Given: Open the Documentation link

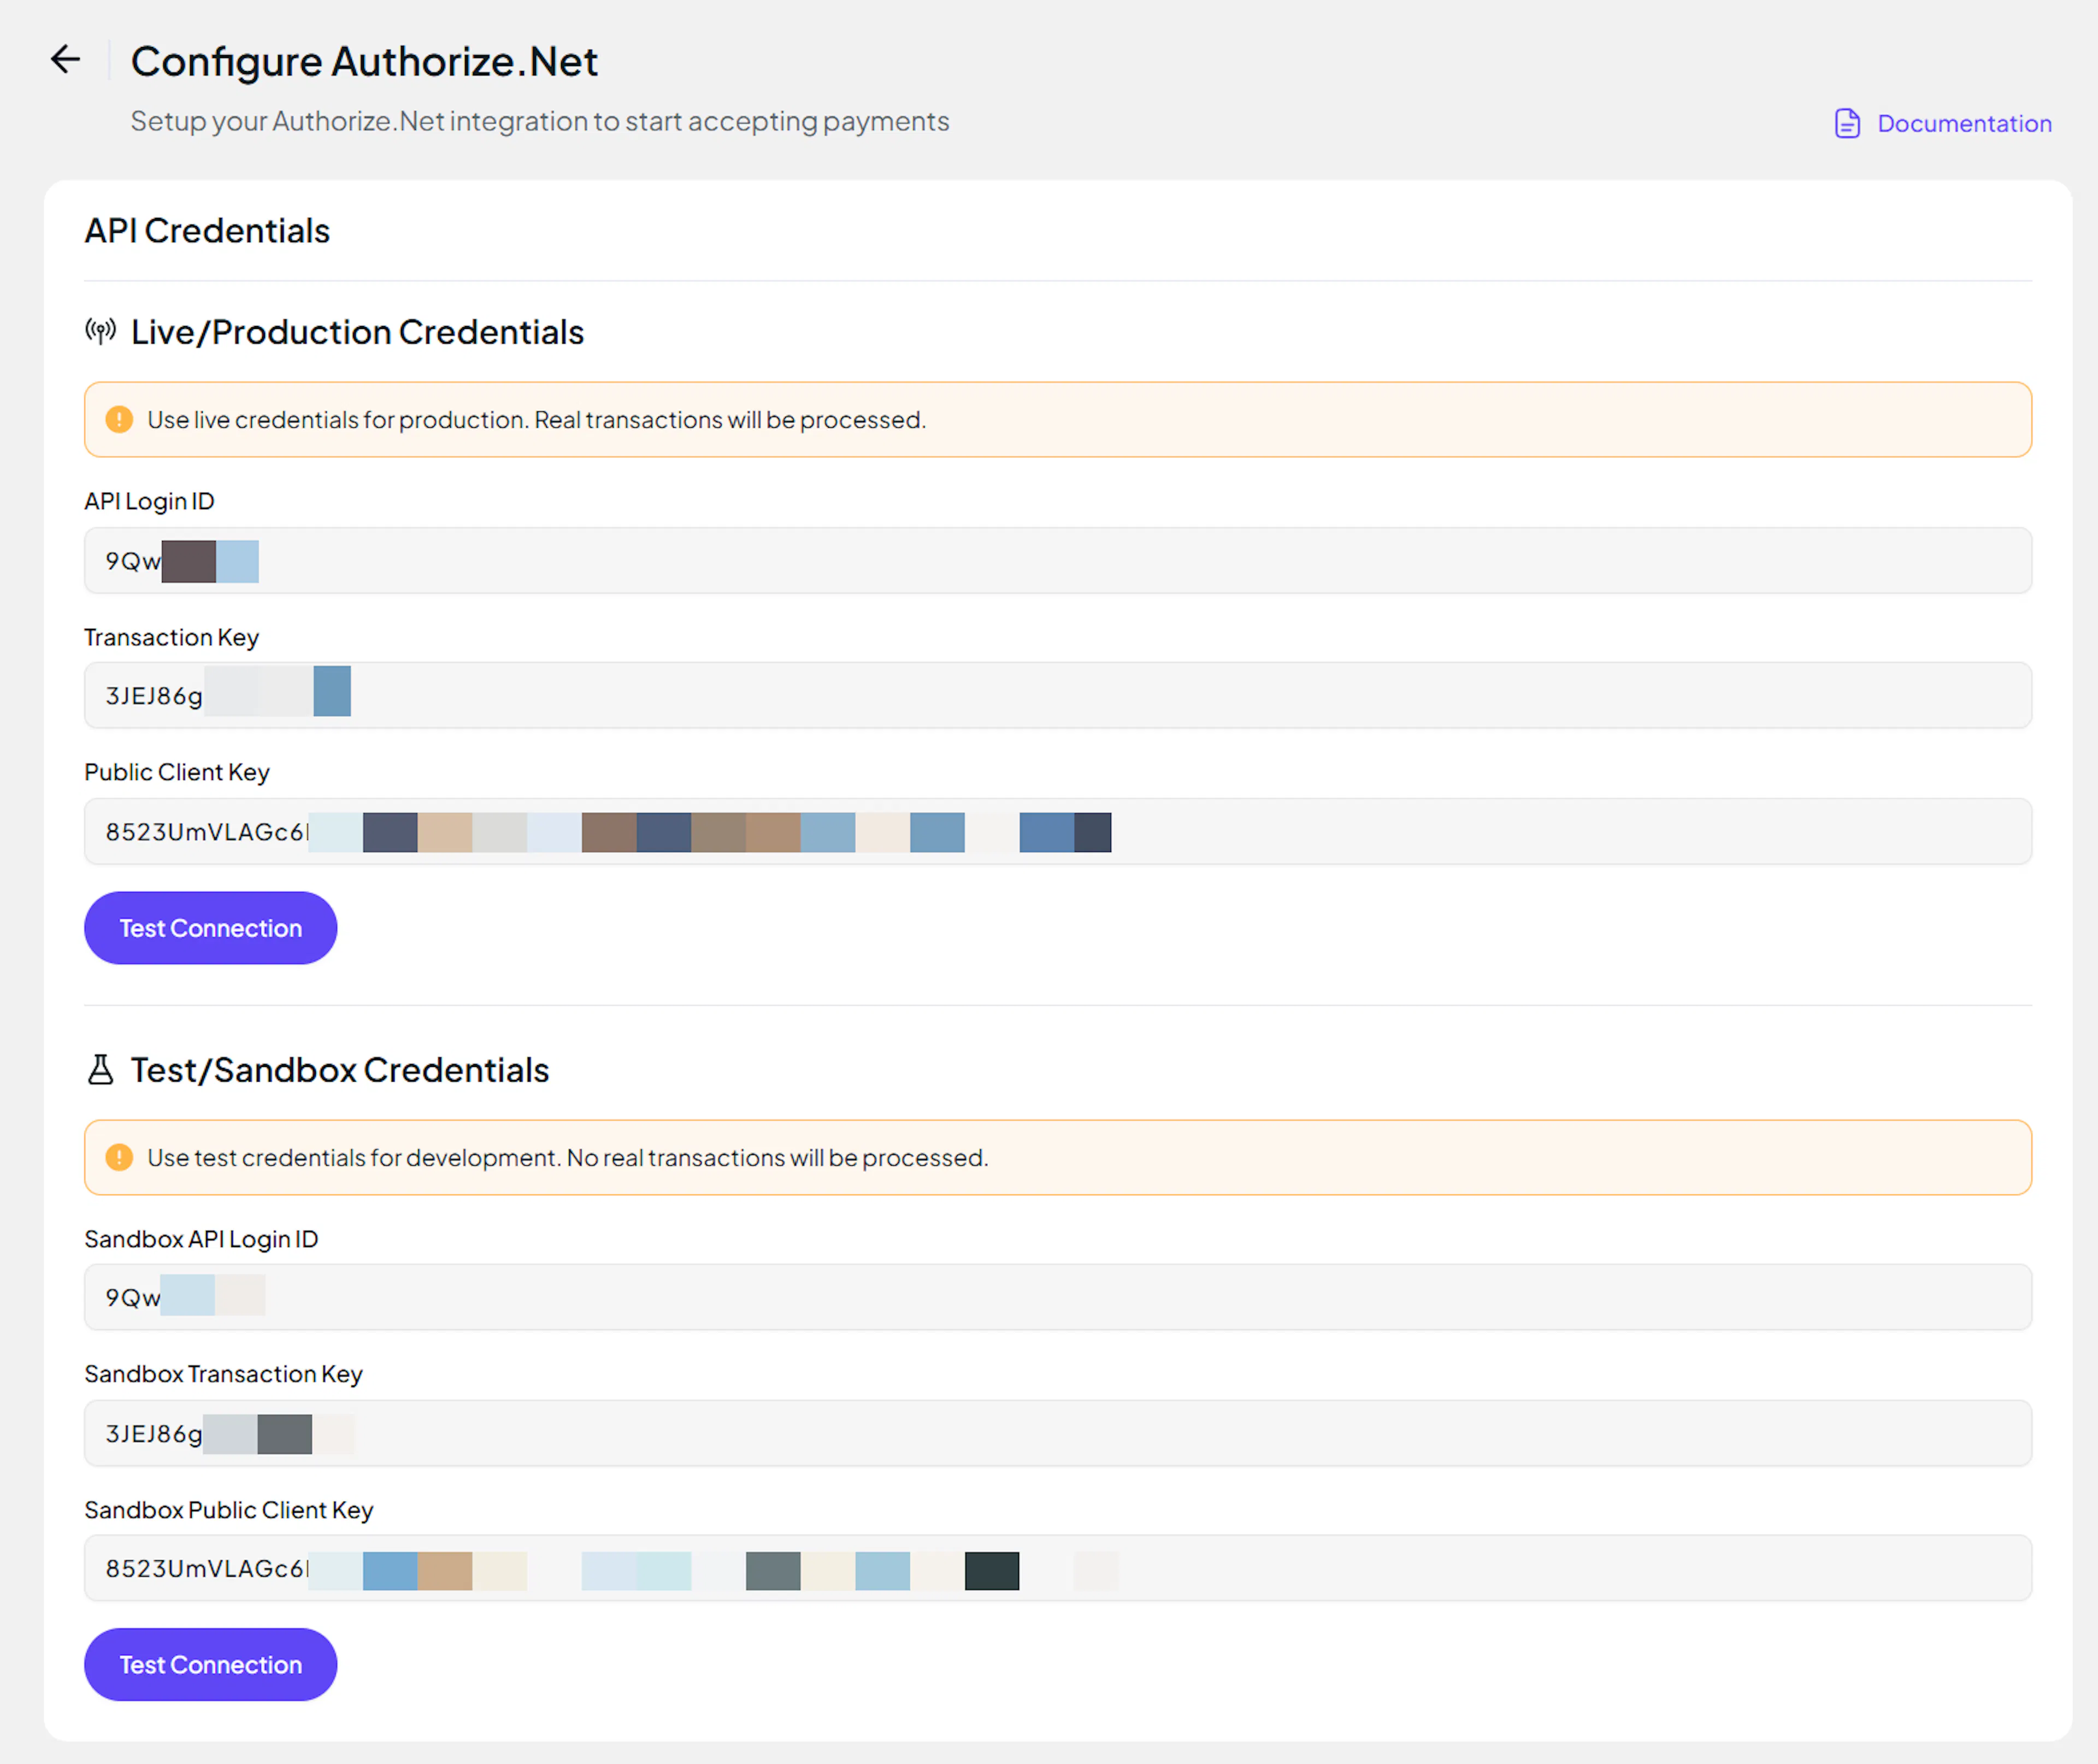Looking at the screenshot, I should tap(1963, 123).
